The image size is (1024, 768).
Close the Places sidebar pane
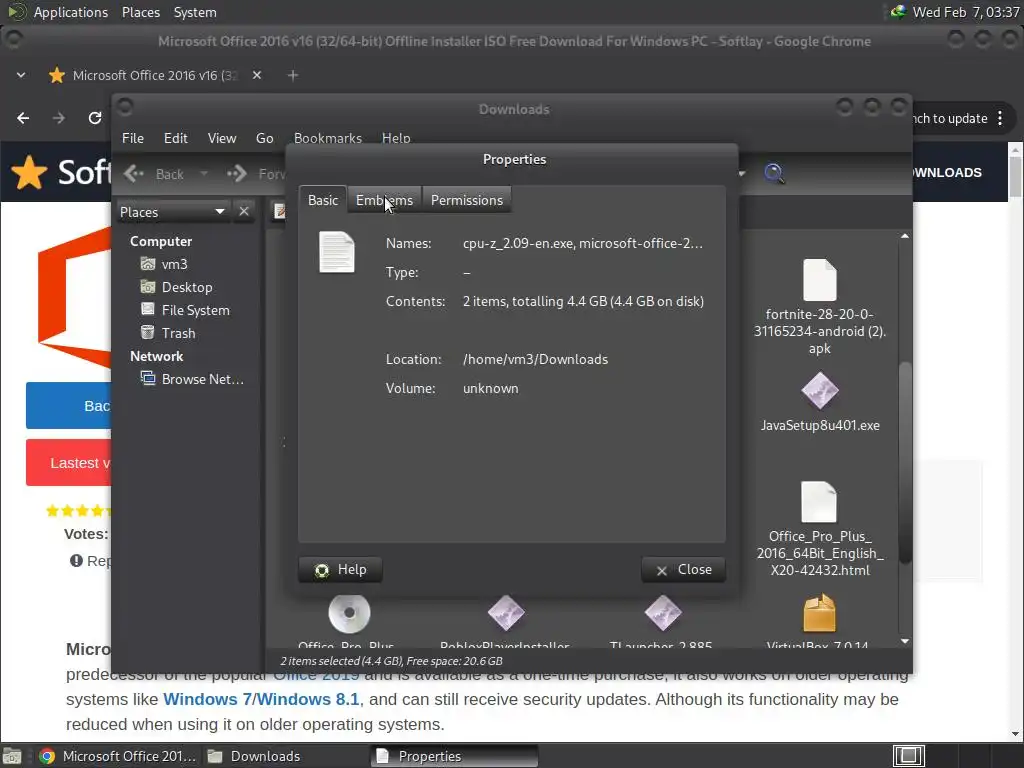244,212
